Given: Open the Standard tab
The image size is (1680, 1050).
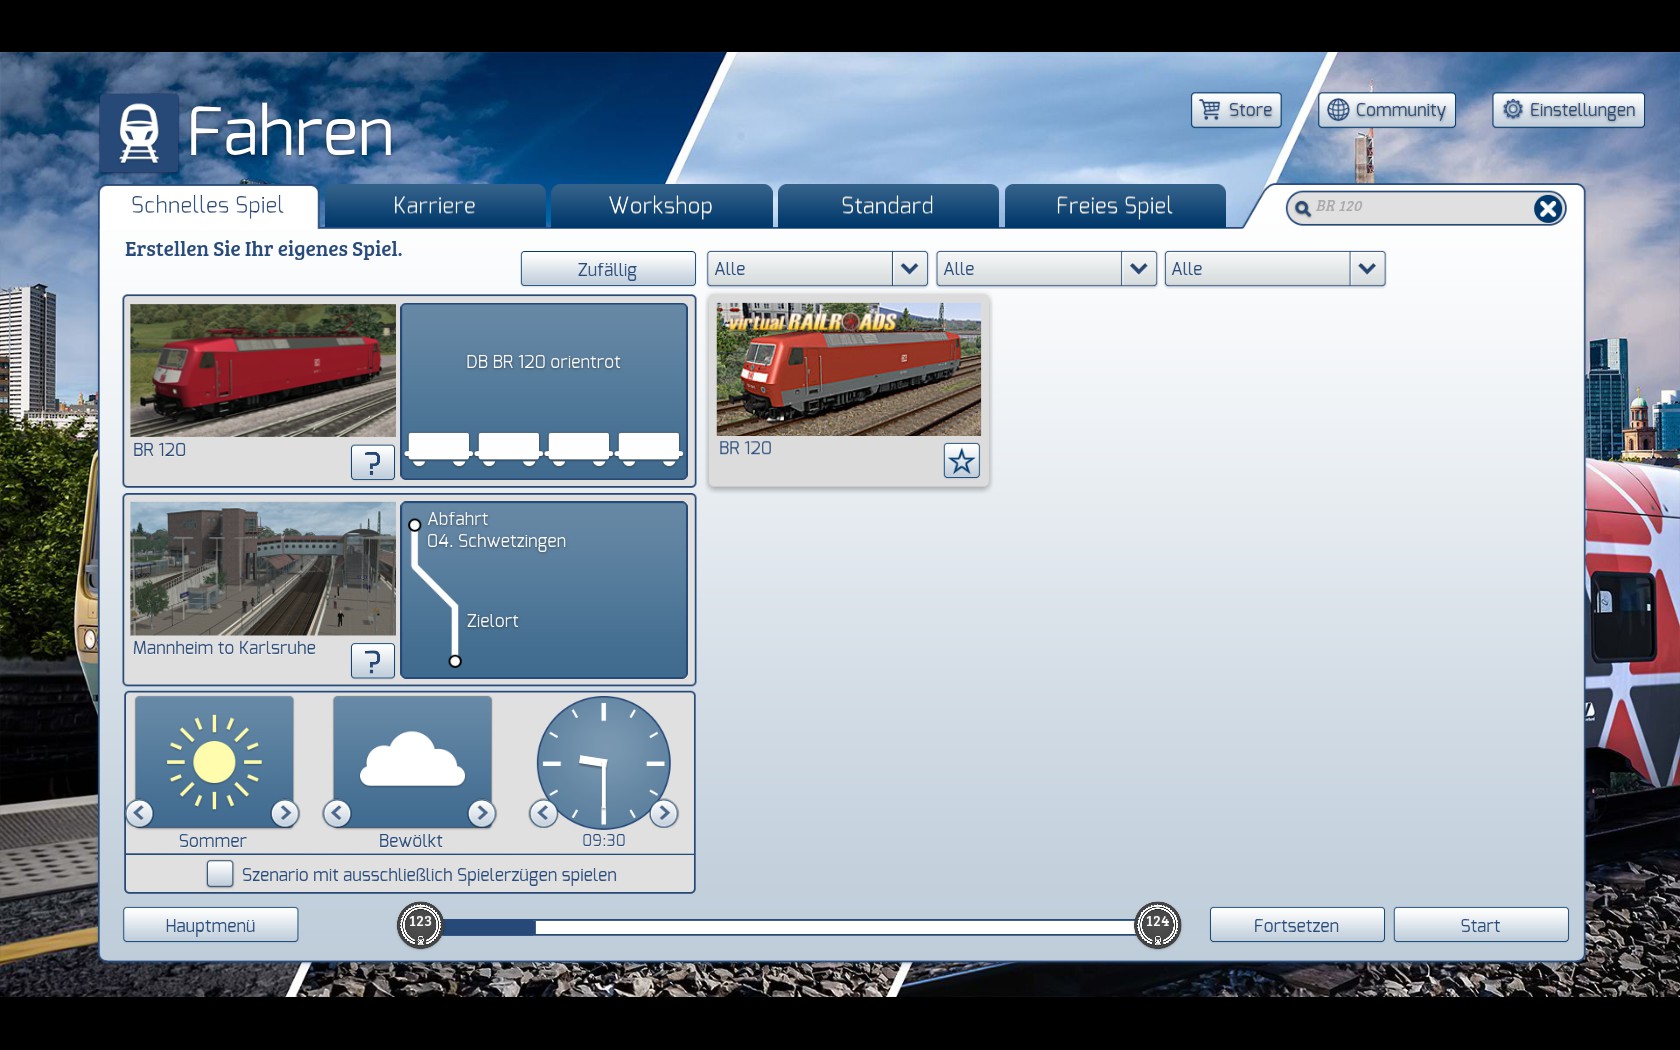Looking at the screenshot, I should click(888, 206).
